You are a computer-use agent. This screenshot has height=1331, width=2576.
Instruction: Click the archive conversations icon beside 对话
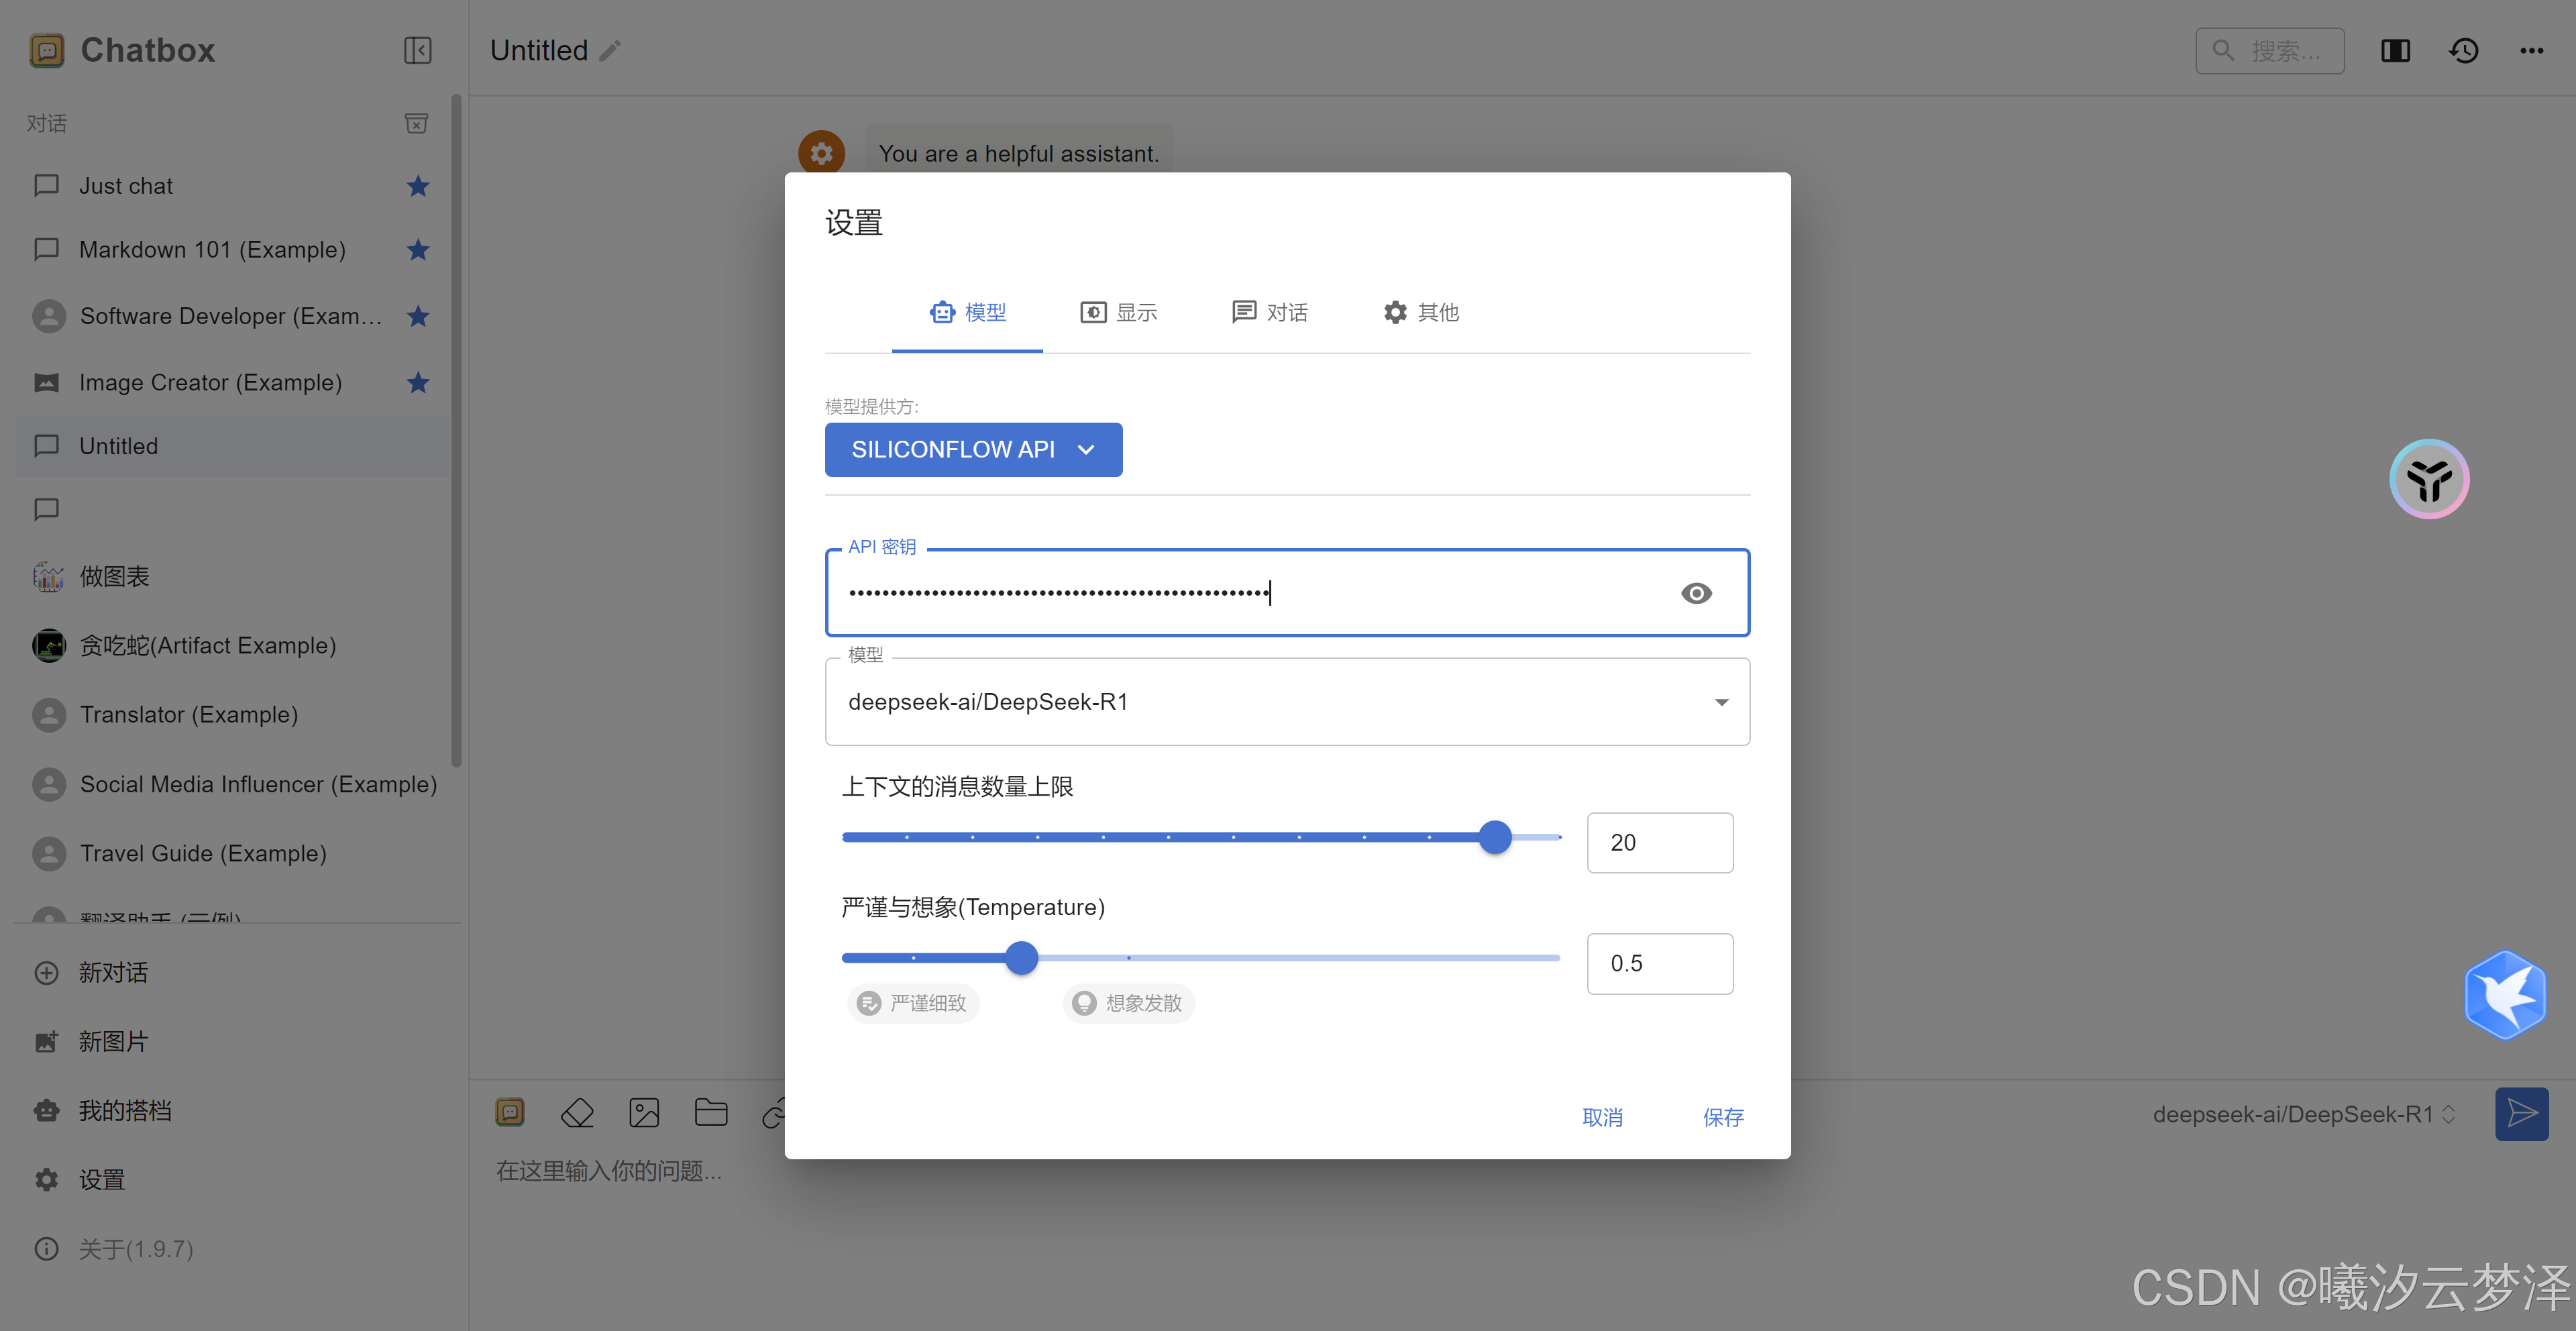(x=416, y=123)
